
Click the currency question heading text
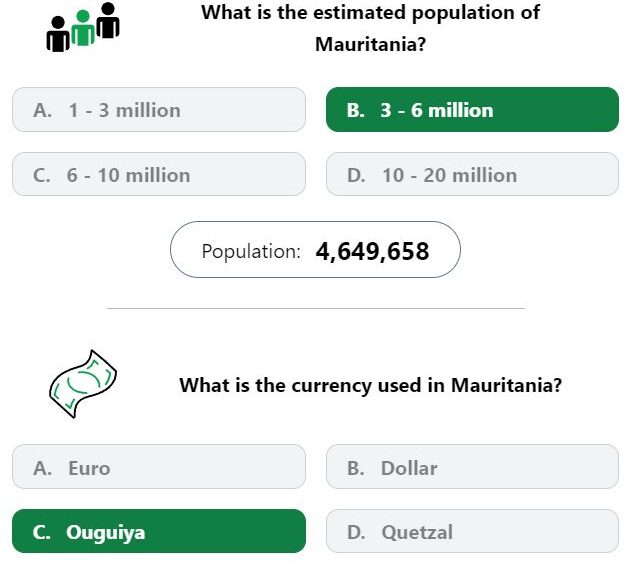pyautogui.click(x=370, y=385)
